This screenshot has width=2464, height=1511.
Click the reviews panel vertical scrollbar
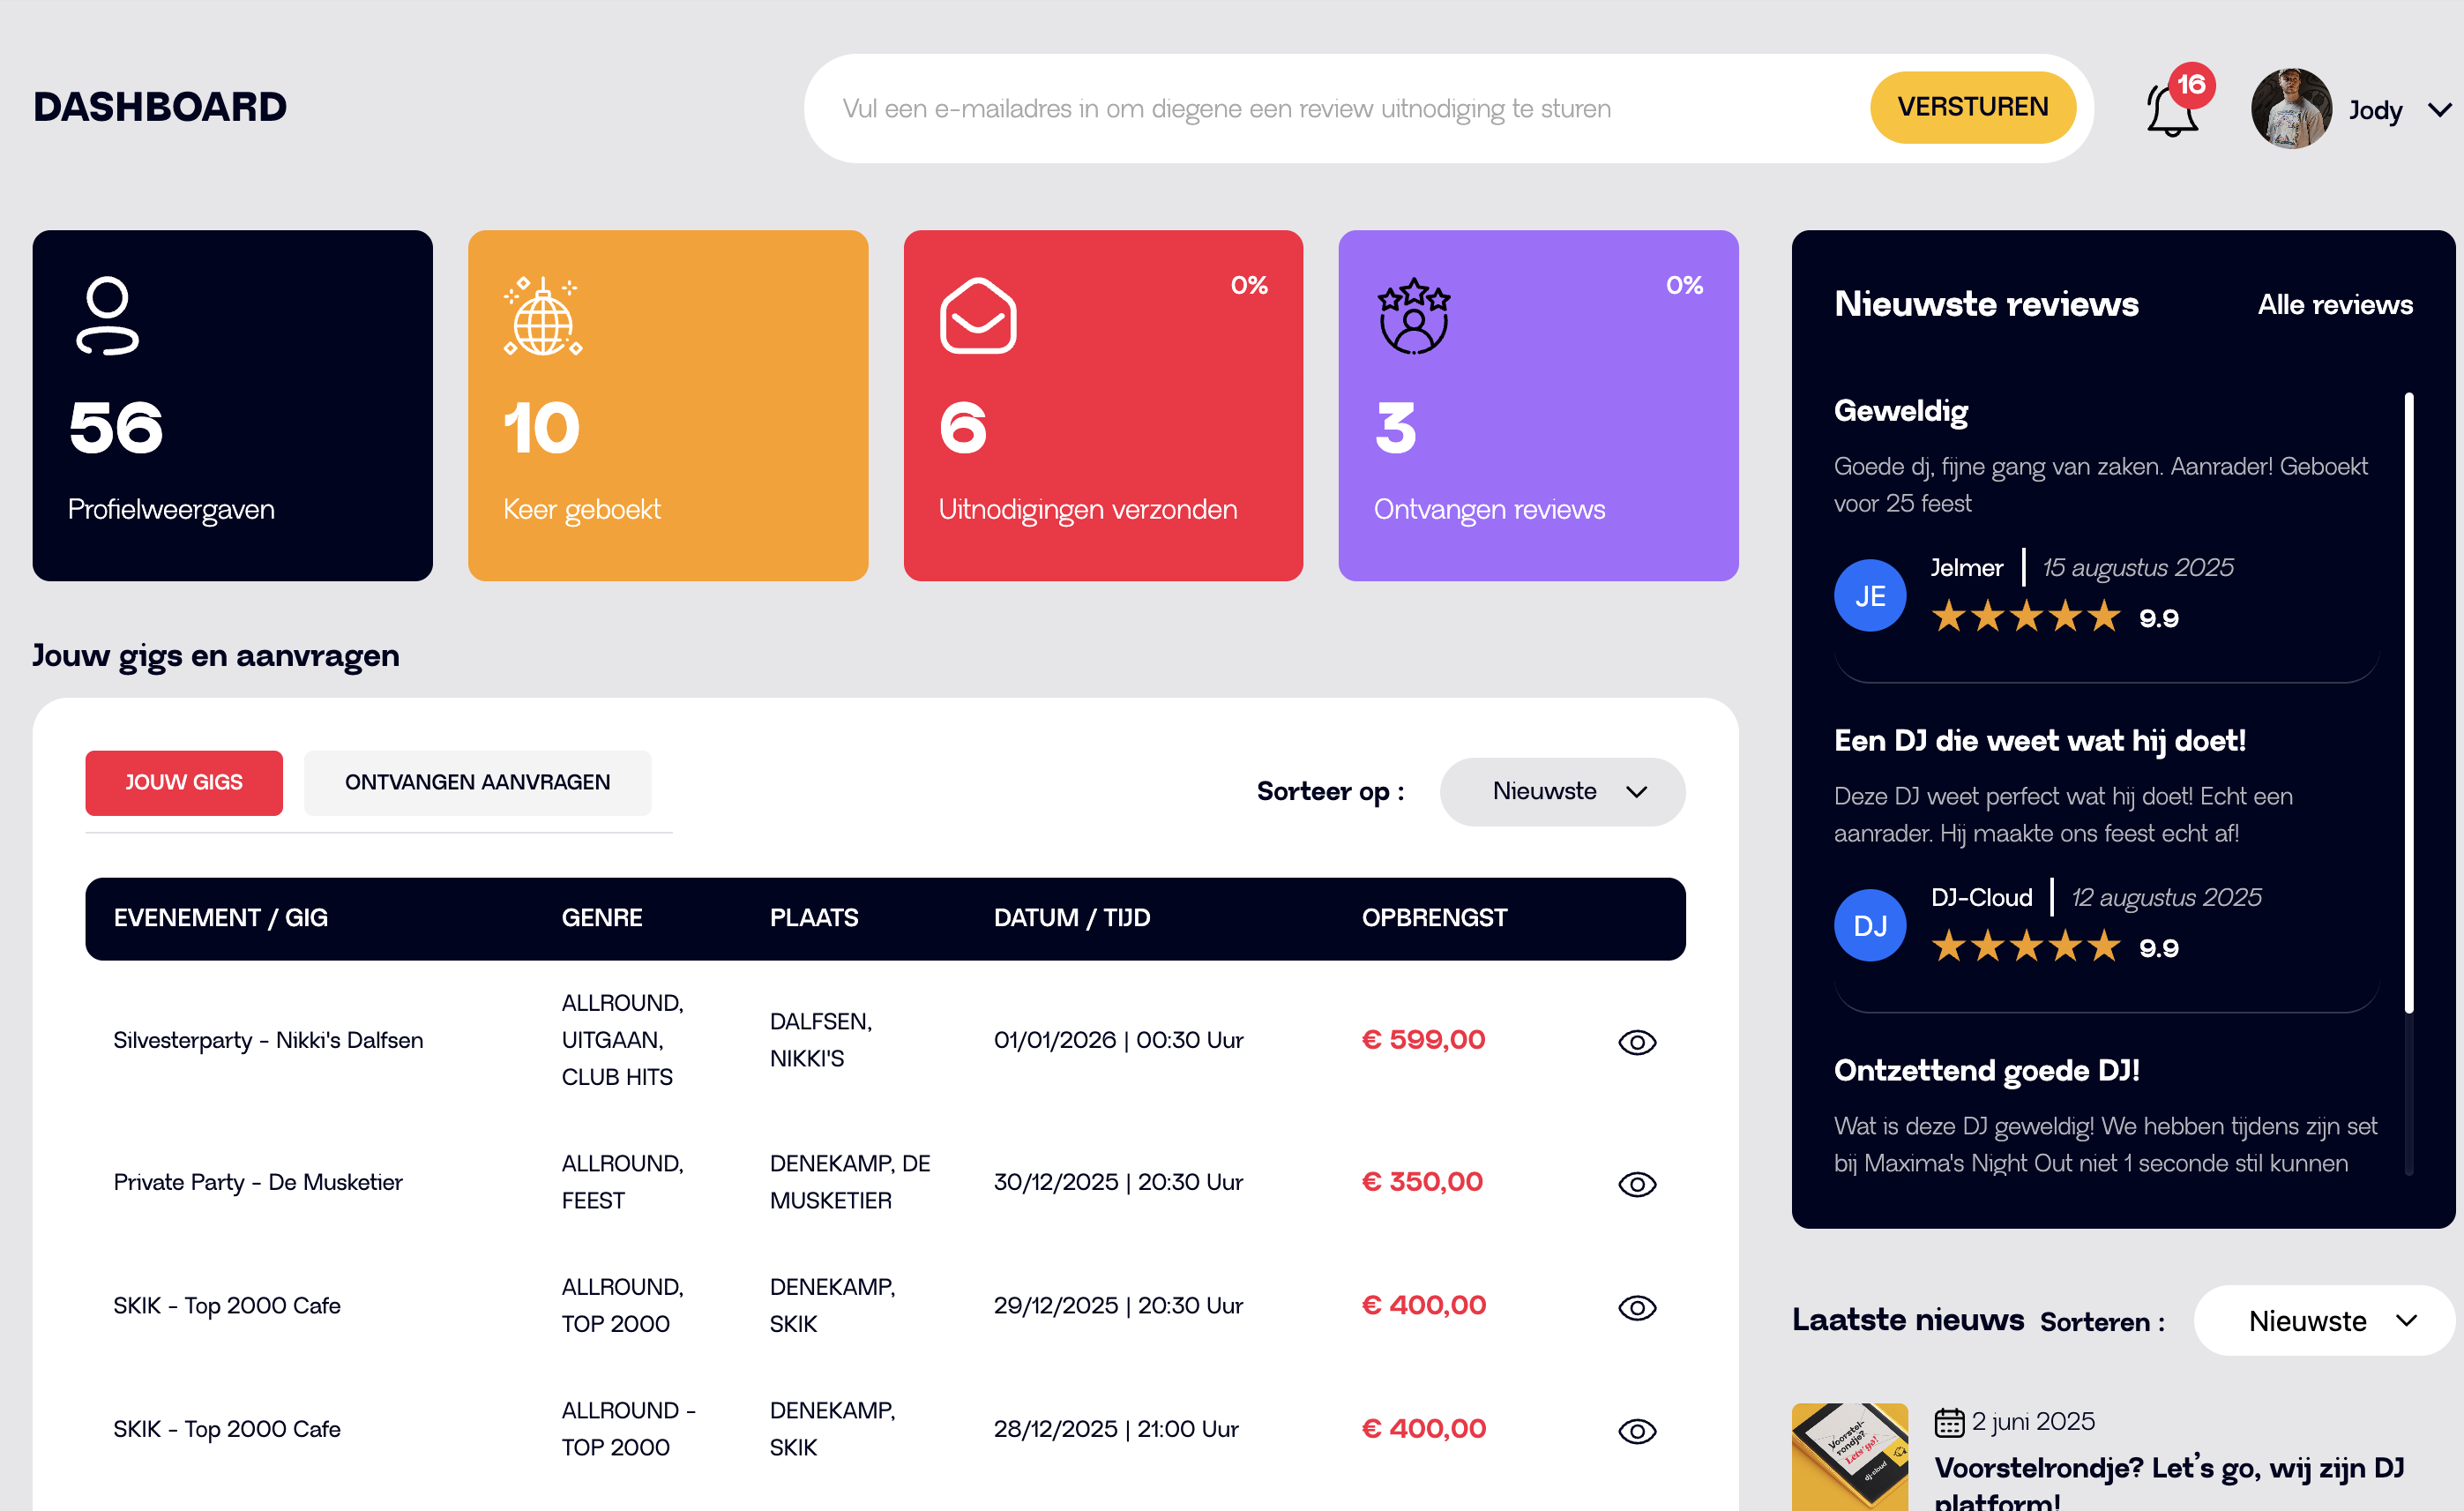(2408, 700)
